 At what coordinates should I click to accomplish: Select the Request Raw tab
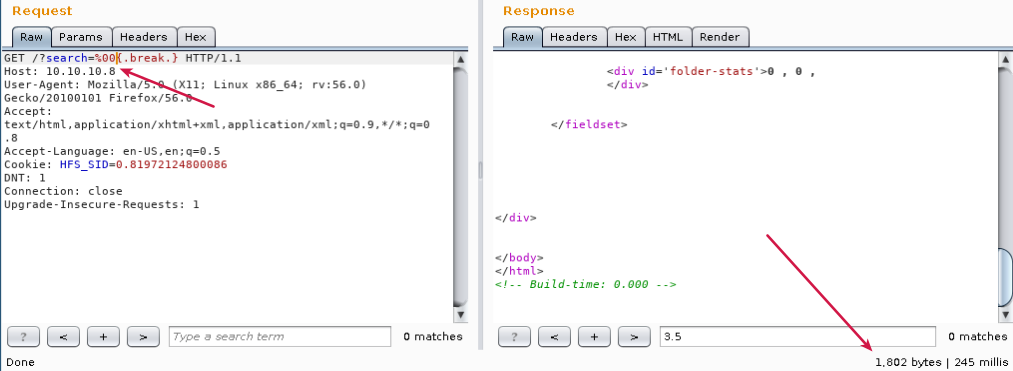pyautogui.click(x=32, y=37)
